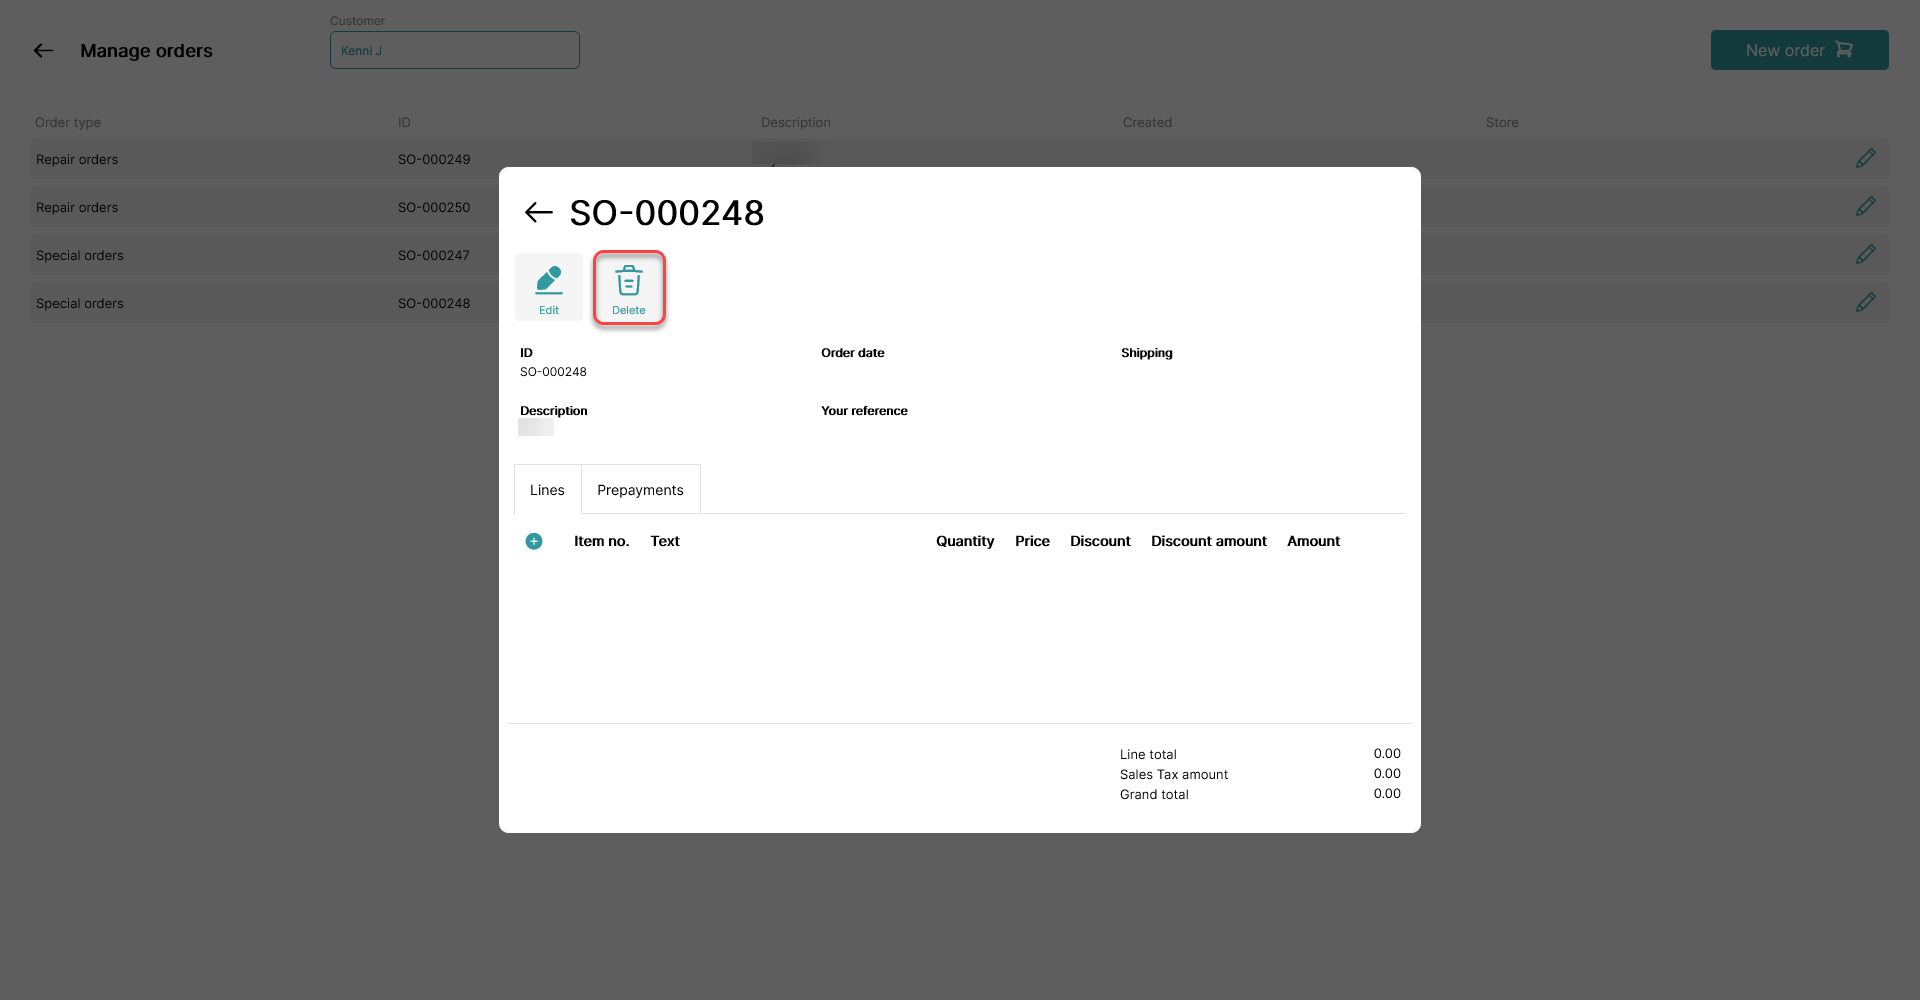This screenshot has height=1000, width=1920.
Task: Click the Quantity column header
Action: point(965,541)
